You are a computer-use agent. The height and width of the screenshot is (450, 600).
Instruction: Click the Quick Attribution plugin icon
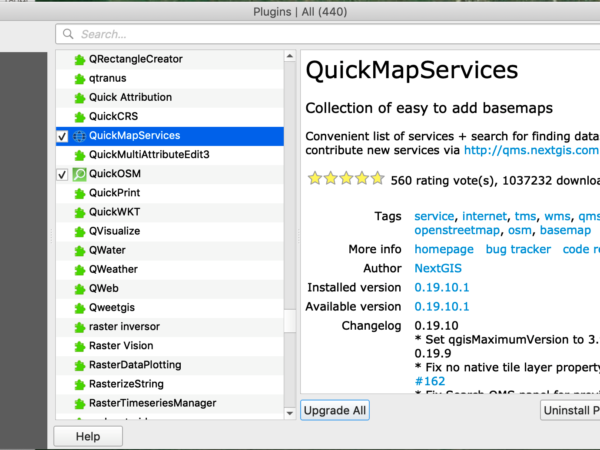(x=80, y=98)
